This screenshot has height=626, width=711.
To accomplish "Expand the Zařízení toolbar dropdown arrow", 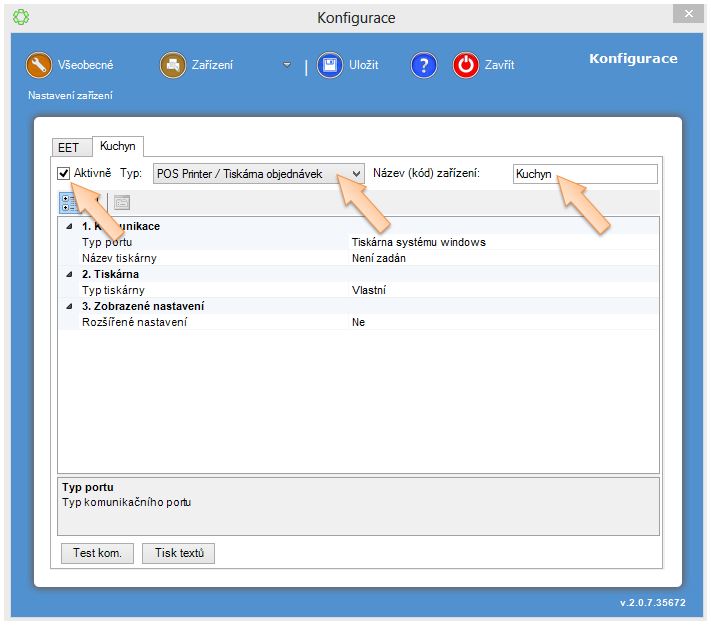I will (x=287, y=65).
